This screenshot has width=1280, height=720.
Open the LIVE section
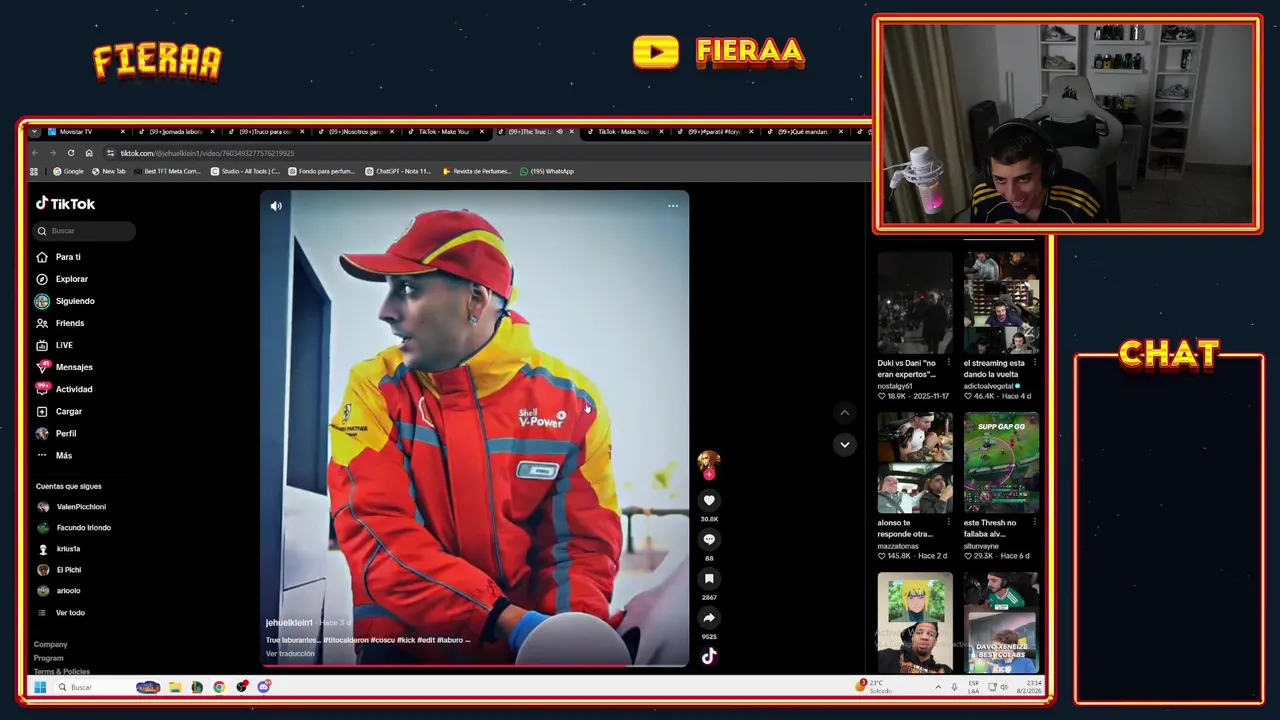pos(54,345)
